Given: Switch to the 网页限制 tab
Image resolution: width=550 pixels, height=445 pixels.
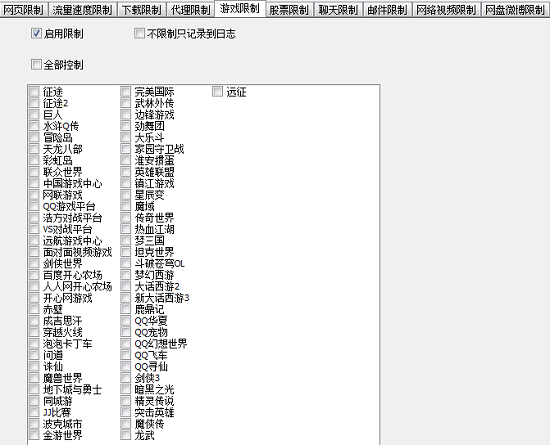Looking at the screenshot, I should [24, 10].
